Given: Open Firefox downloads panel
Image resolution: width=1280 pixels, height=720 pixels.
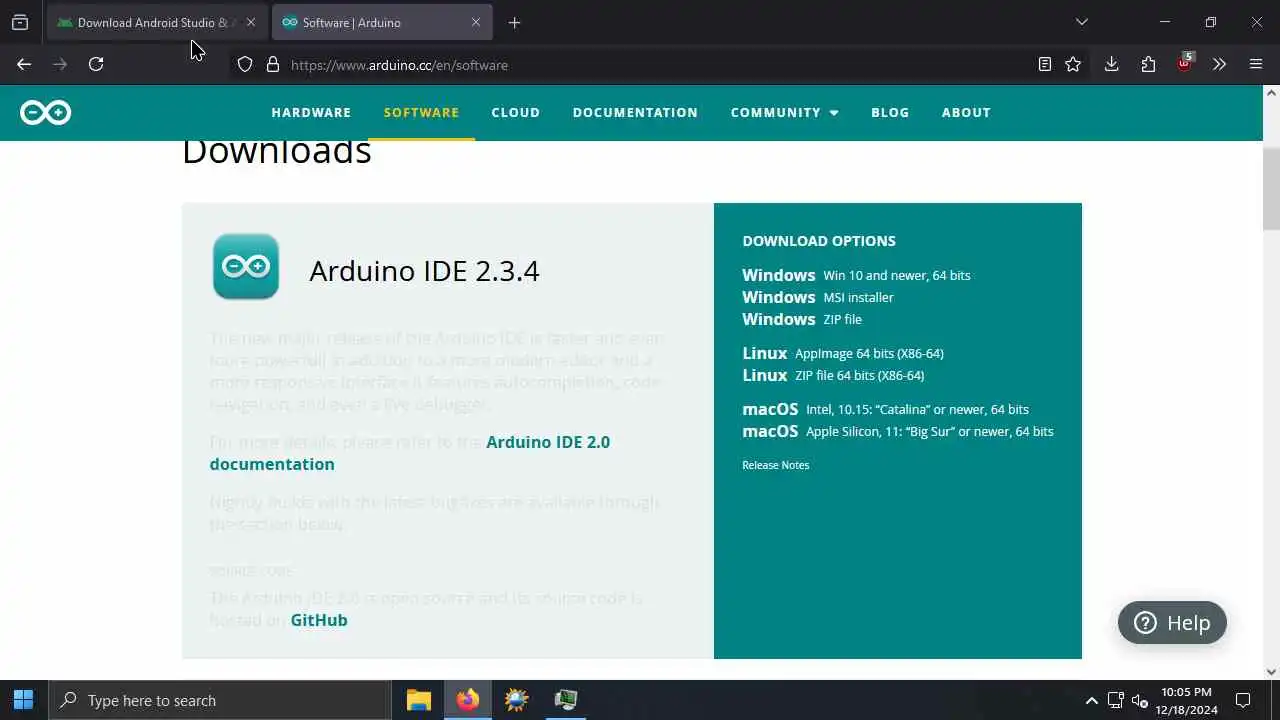Looking at the screenshot, I should click(x=1111, y=64).
